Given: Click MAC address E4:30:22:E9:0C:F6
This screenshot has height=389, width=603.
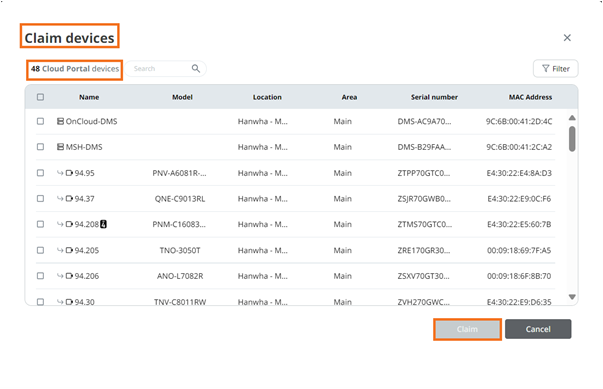Looking at the screenshot, I should pos(519,199).
